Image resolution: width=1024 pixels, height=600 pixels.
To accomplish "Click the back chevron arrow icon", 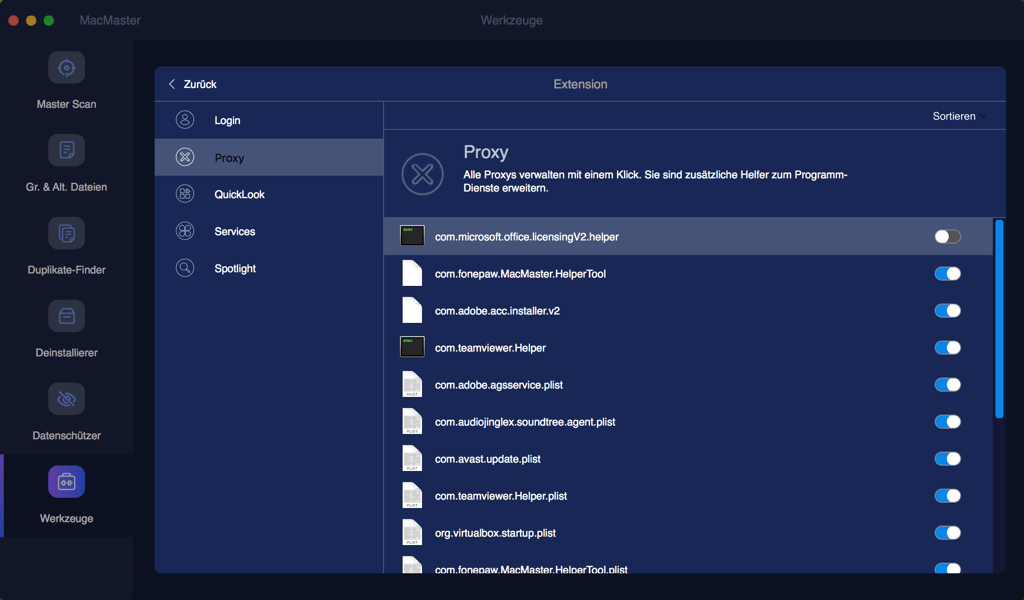I will [x=172, y=84].
